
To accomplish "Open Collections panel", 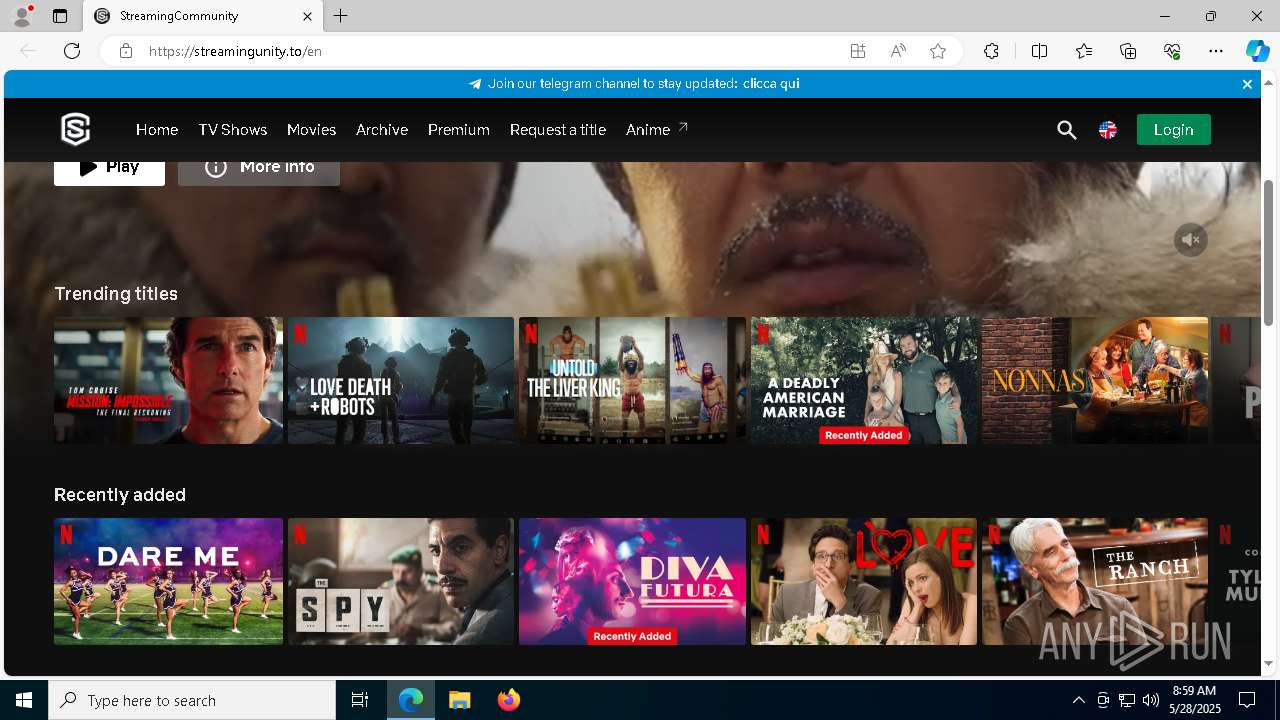I will pyautogui.click(x=1128, y=51).
